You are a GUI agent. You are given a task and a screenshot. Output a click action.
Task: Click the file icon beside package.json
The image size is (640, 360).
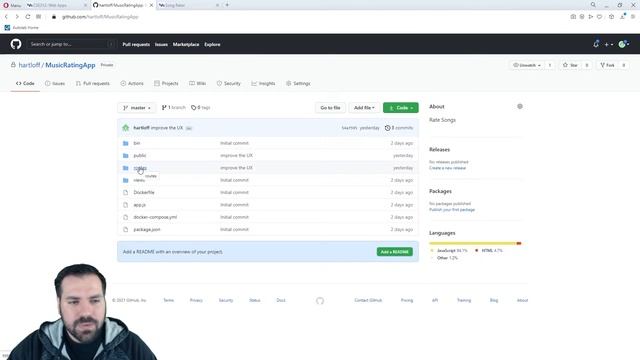(126, 229)
